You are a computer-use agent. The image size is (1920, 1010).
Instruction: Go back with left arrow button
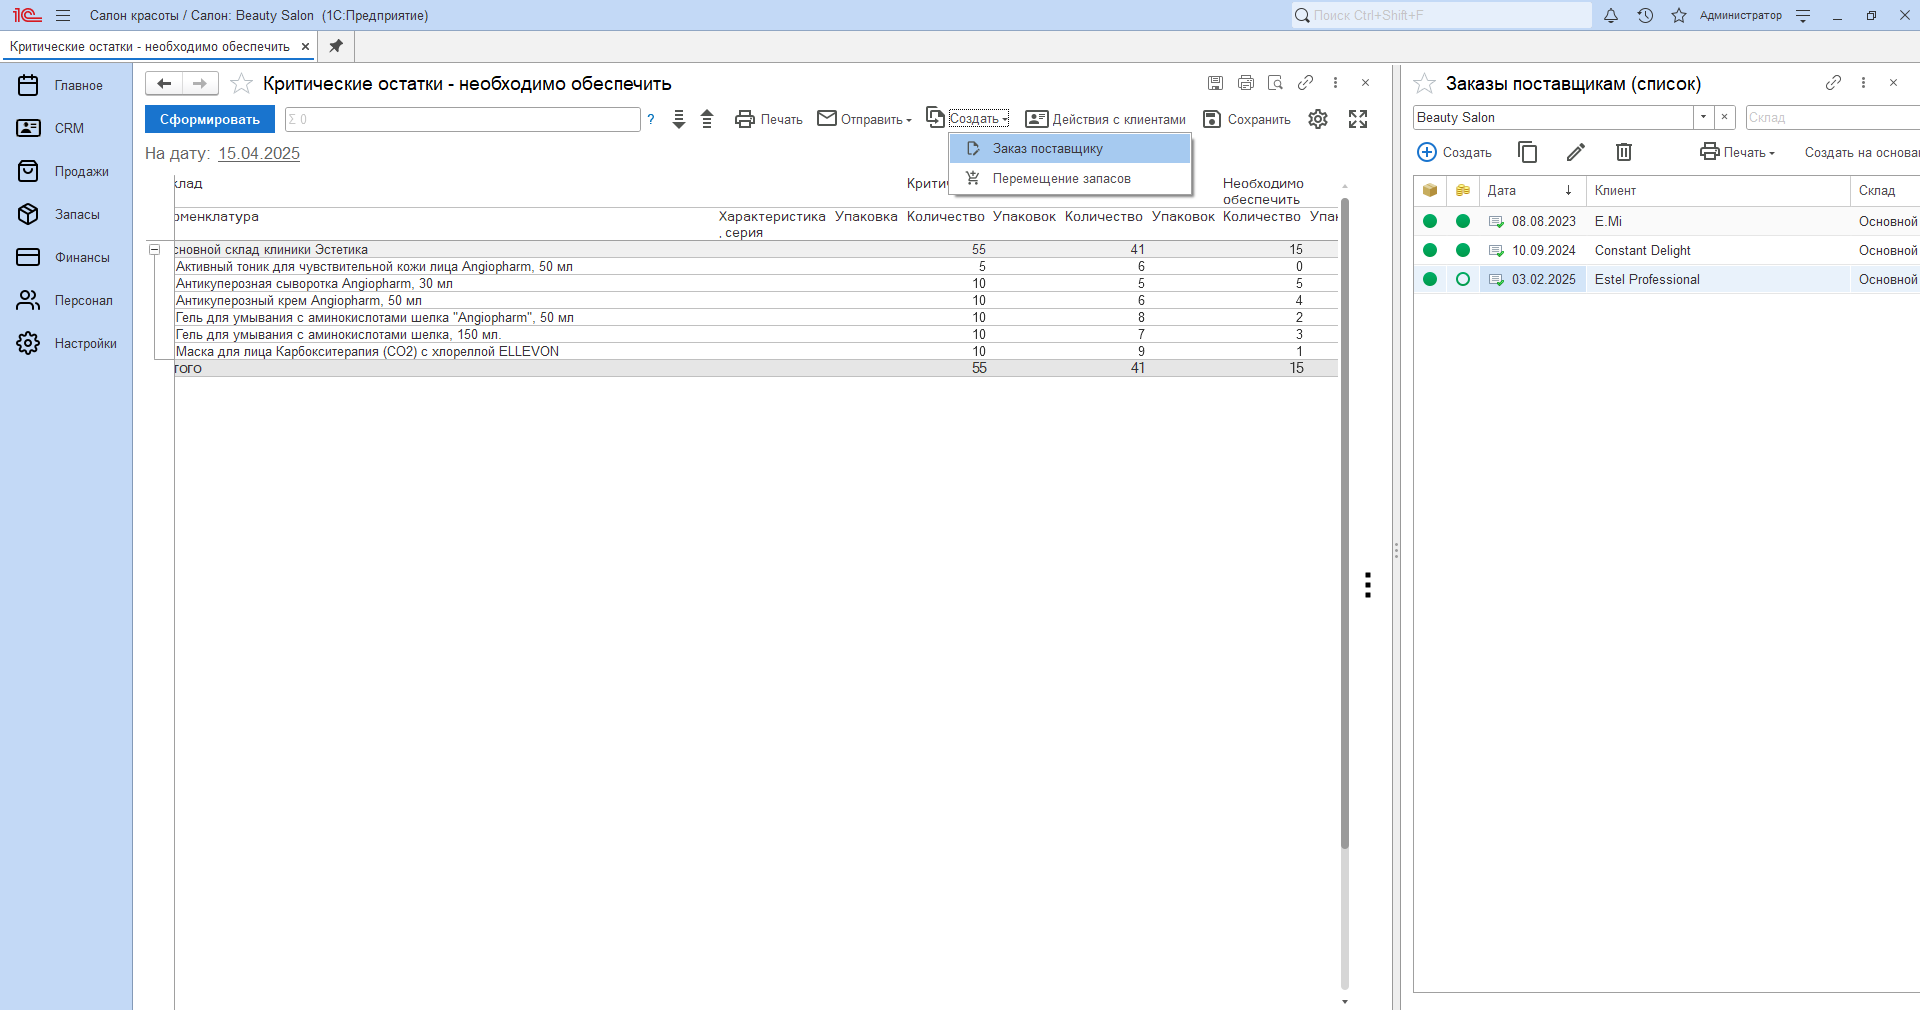pyautogui.click(x=164, y=83)
